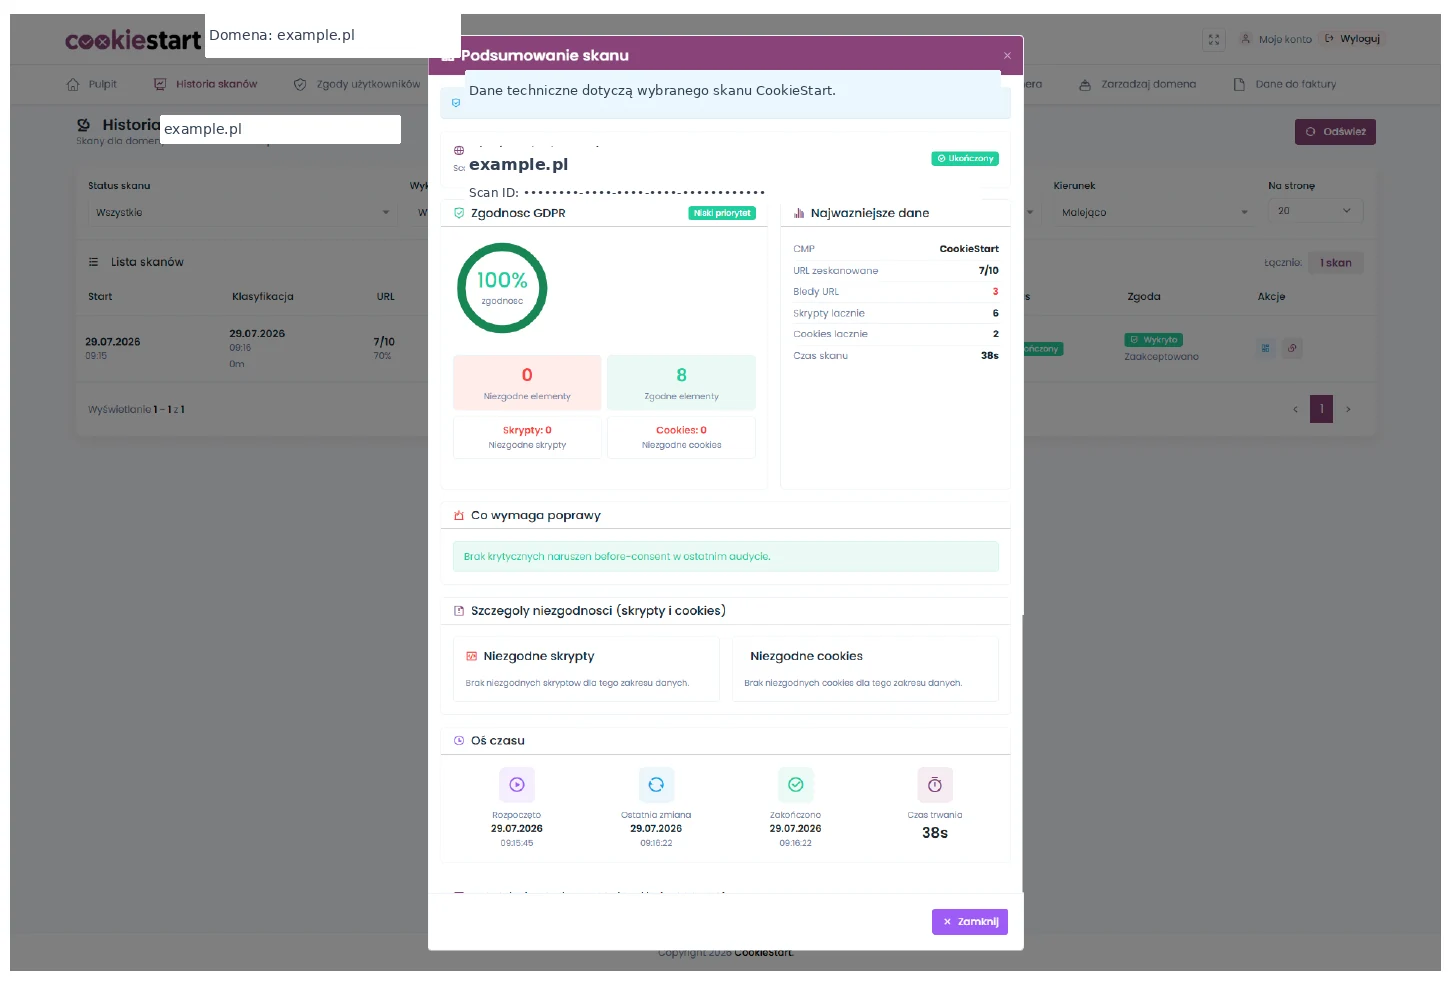Click the Skrypty lacznie value 6

(995, 313)
